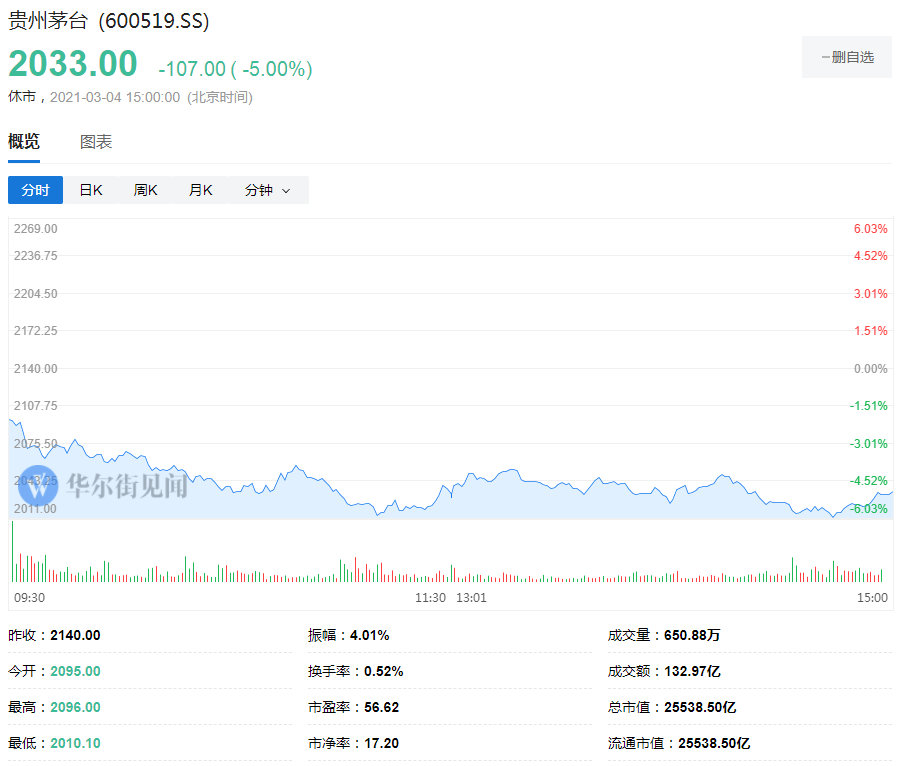Screen dimensions: 902x766
Task: Click the 市盈率 value 56.62
Action: [x=381, y=707]
